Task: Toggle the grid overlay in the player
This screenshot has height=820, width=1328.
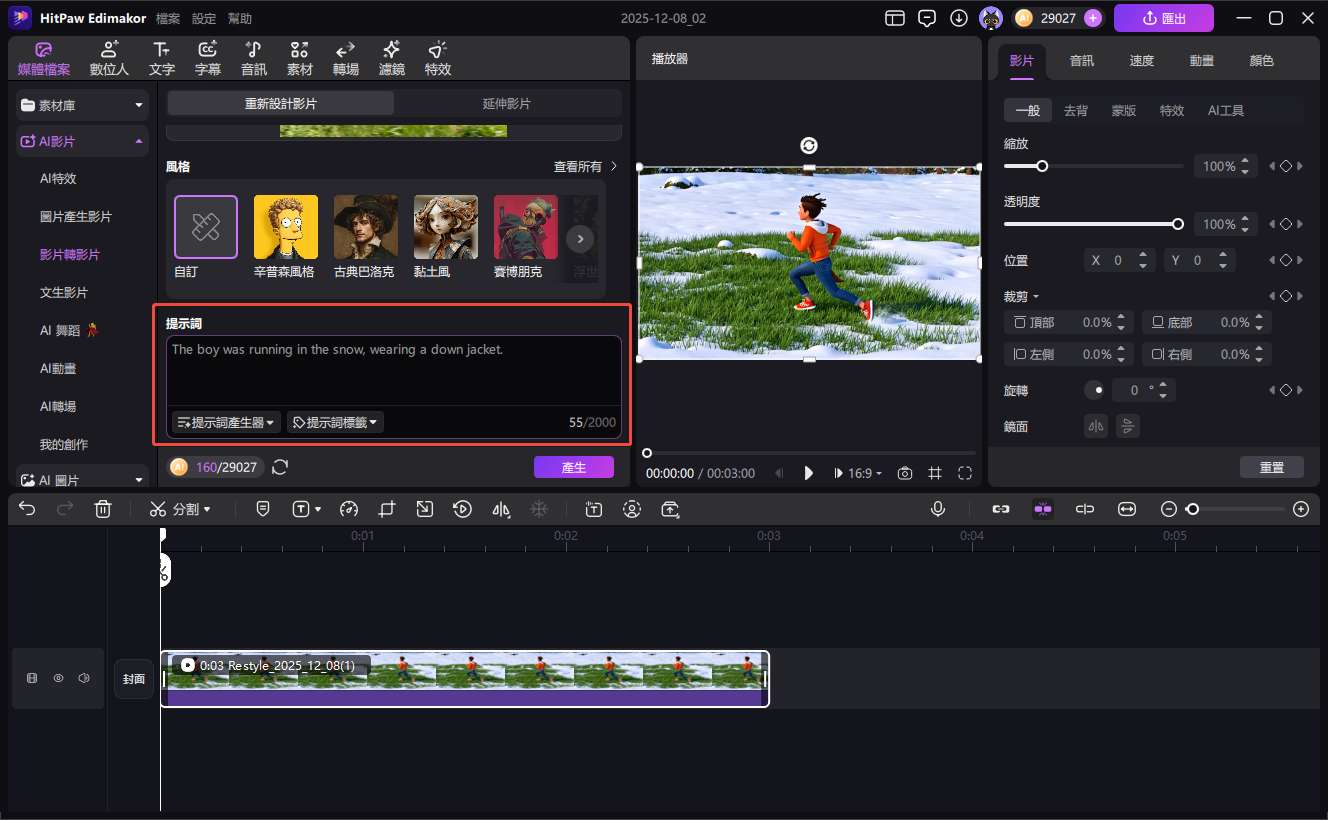Action: 935,473
